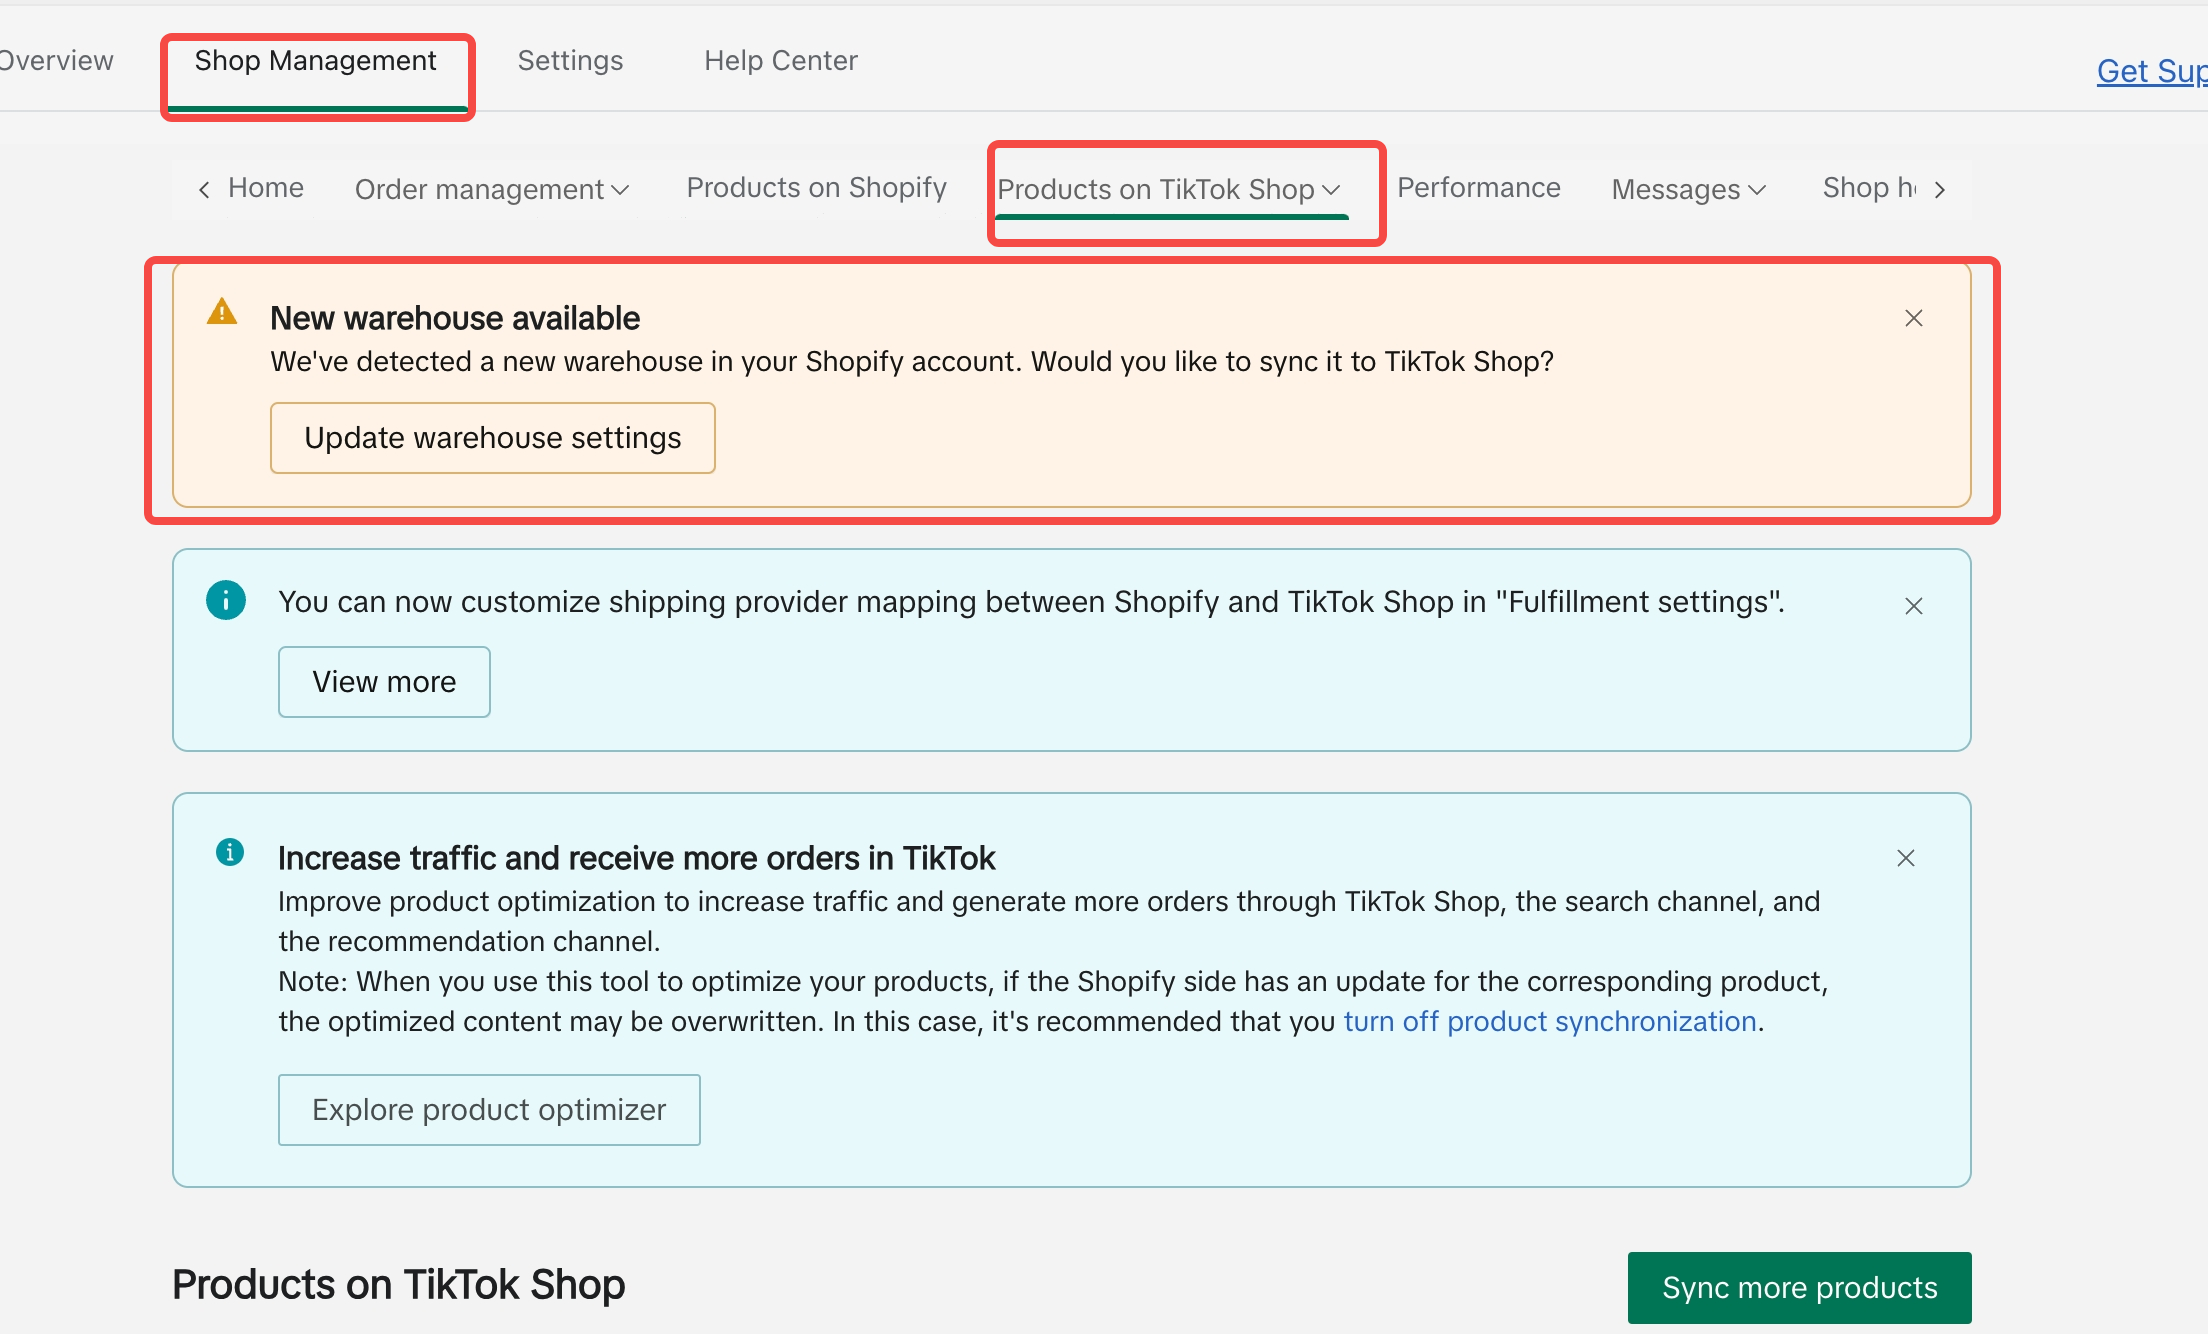Viewport: 2208px width, 1334px height.
Task: Switch to the Settings tab
Action: tap(570, 61)
